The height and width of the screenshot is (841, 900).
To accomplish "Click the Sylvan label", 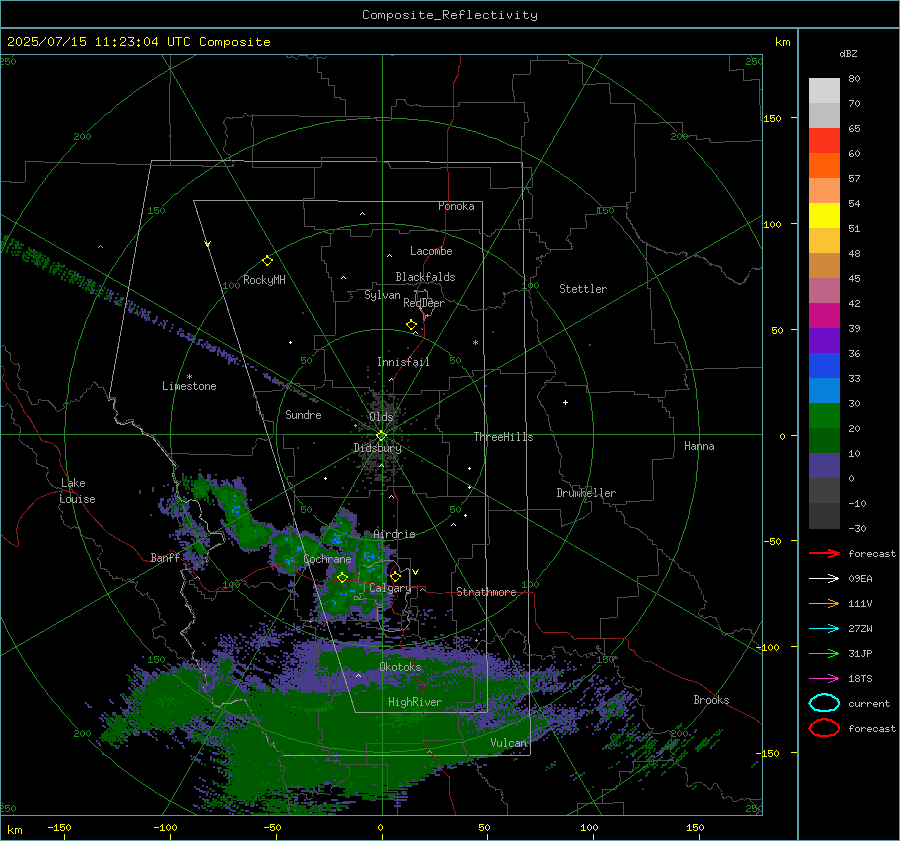I will point(382,295).
